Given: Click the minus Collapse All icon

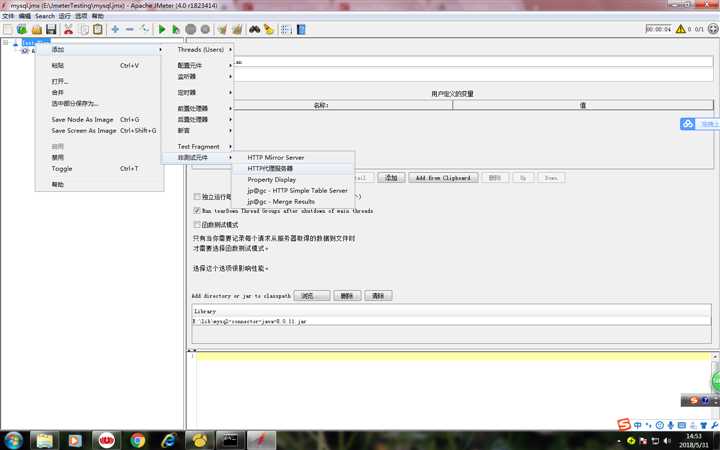Looking at the screenshot, I should tap(129, 29).
